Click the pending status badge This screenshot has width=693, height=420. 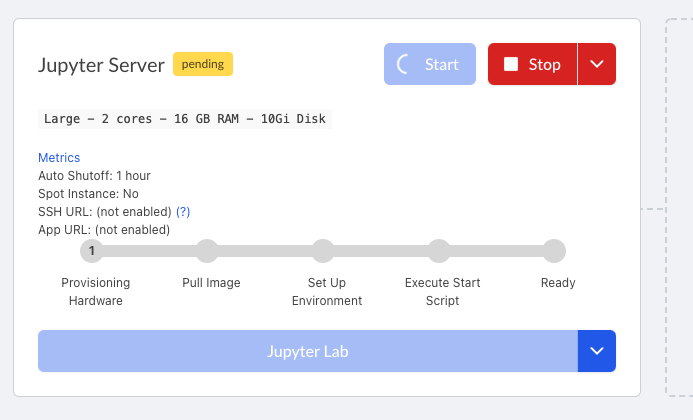tap(203, 64)
